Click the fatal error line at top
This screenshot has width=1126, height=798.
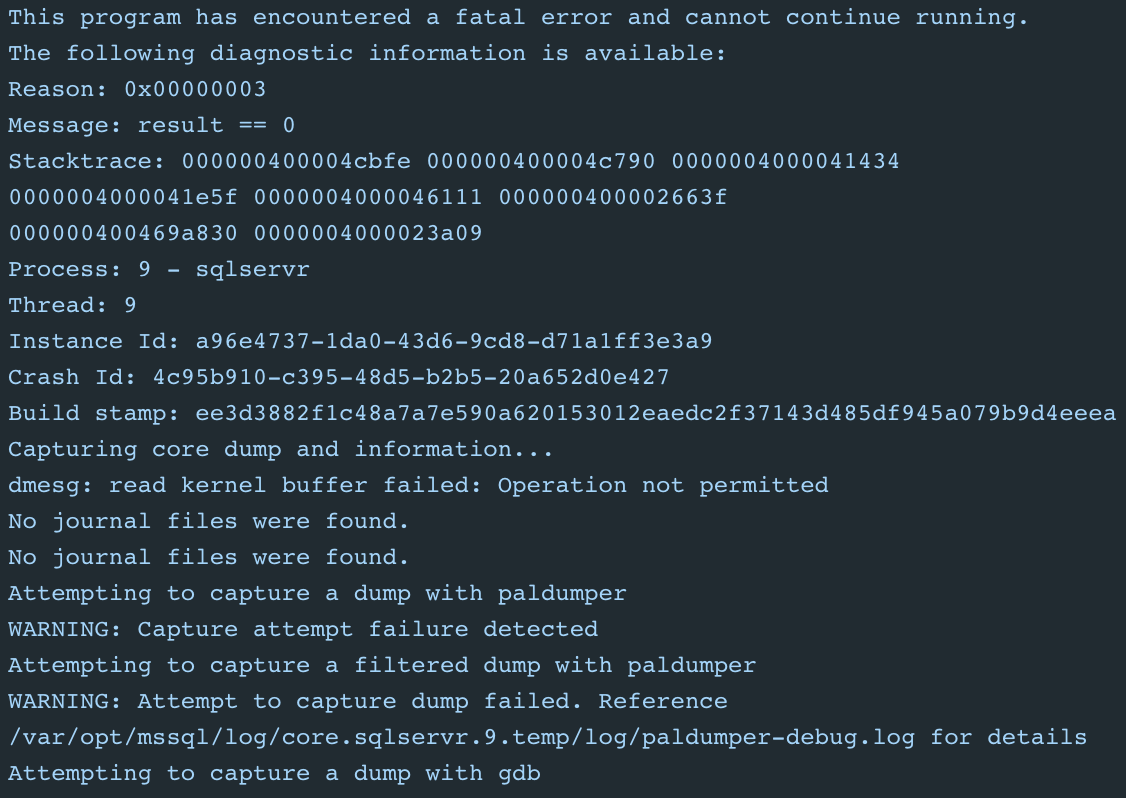(518, 17)
